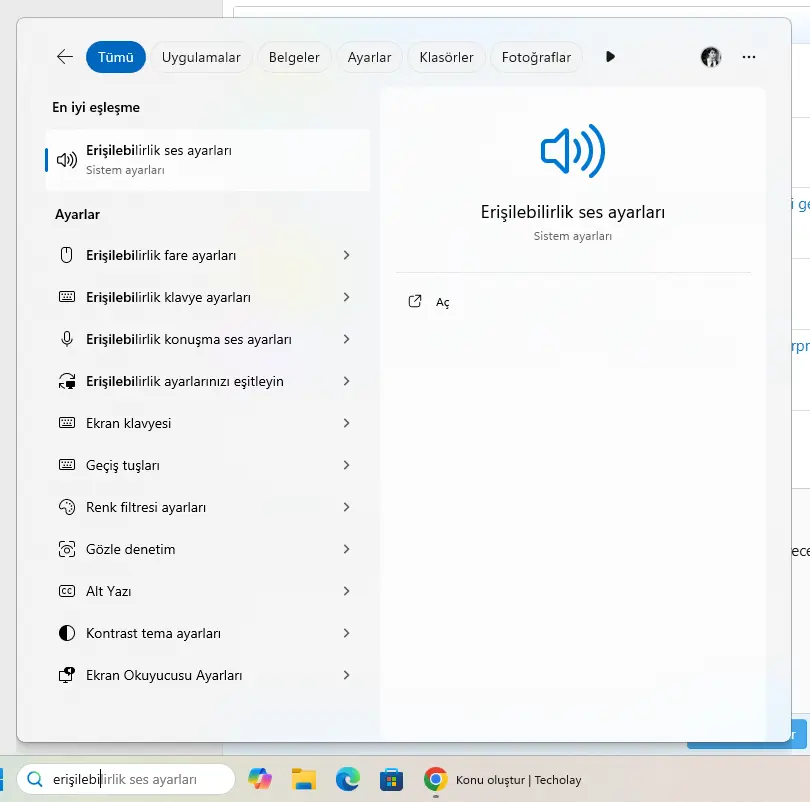Expand Erişilebilirlik ayarlarınızı eşitleyin chevron
This screenshot has height=802, width=810.
pos(347,381)
